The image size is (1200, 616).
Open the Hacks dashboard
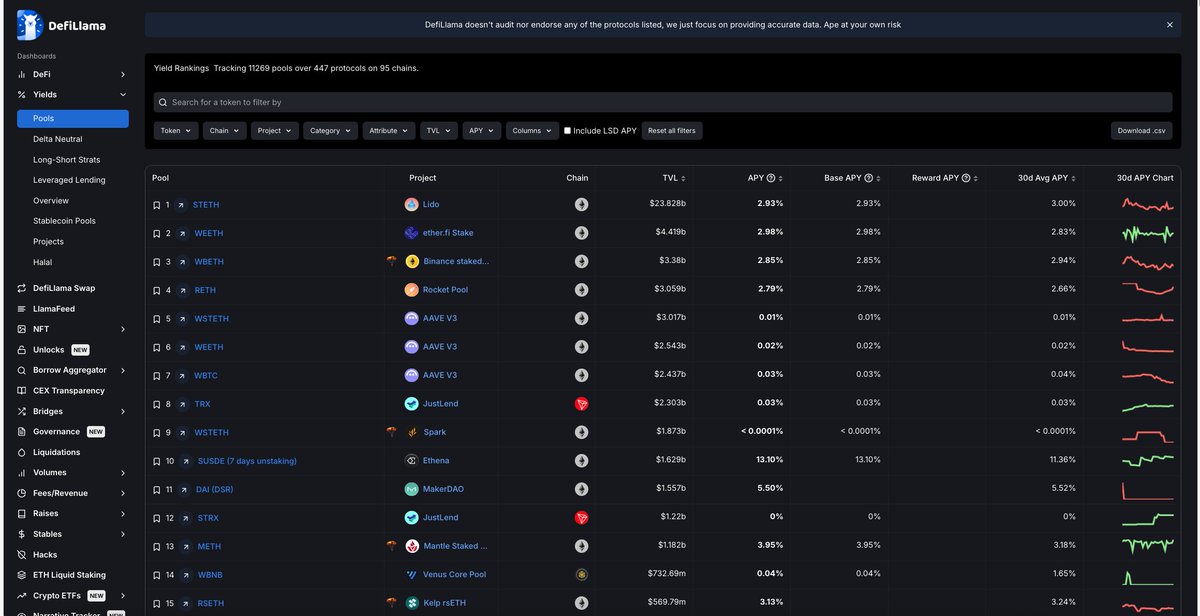pyautogui.click(x=45, y=555)
